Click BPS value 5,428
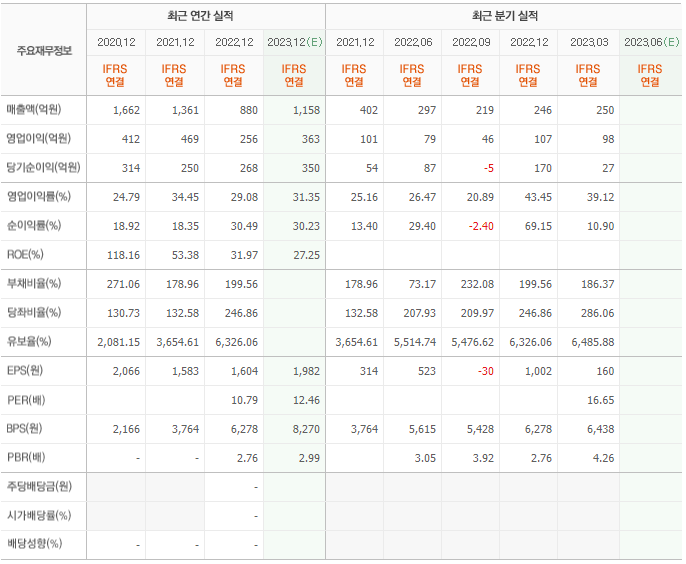The image size is (686, 564). (x=480, y=429)
